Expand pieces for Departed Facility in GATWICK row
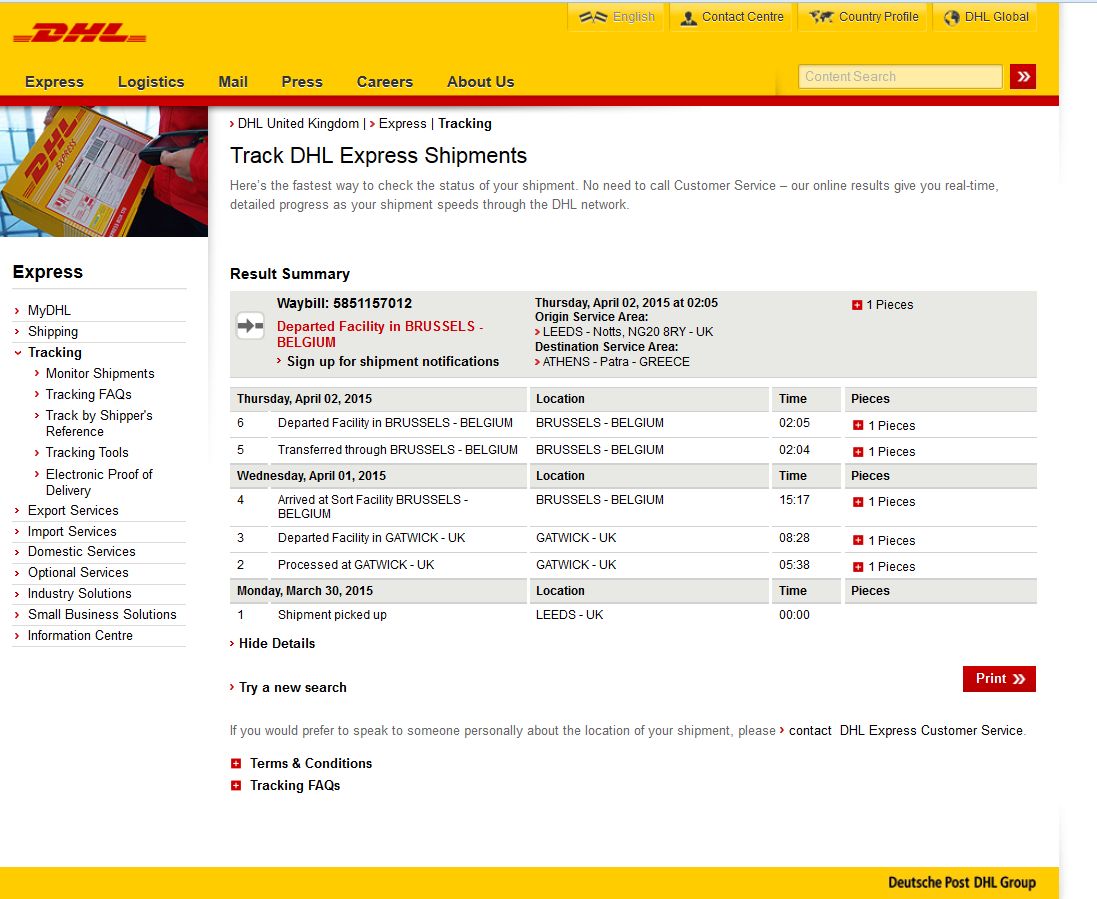This screenshot has width=1097, height=899. click(x=858, y=540)
